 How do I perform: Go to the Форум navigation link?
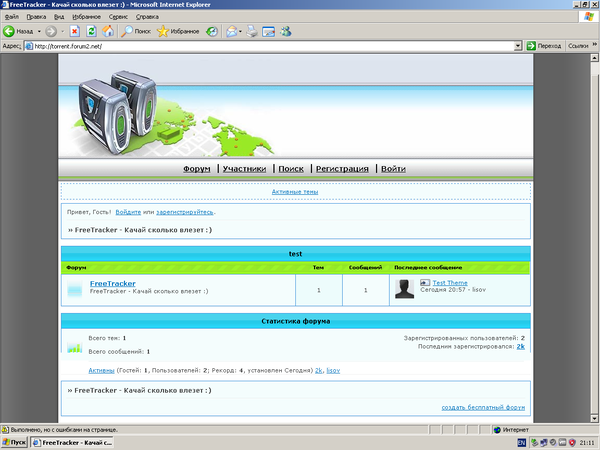197,169
